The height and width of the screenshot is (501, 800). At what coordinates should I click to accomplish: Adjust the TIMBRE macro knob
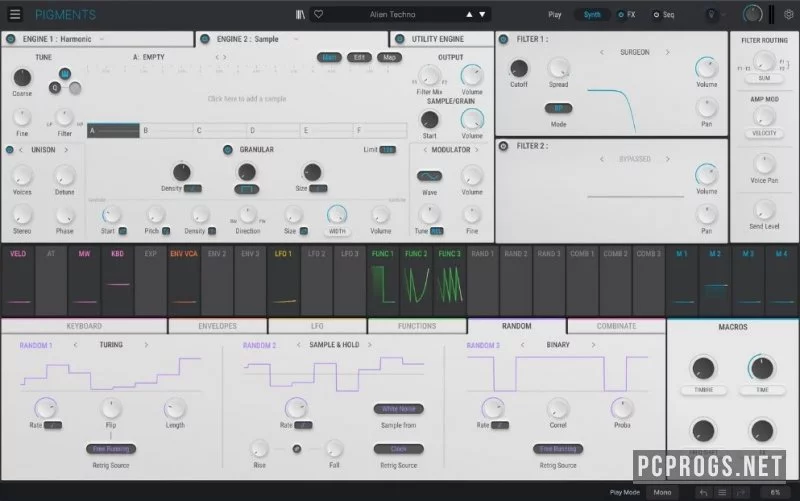pyautogui.click(x=703, y=368)
